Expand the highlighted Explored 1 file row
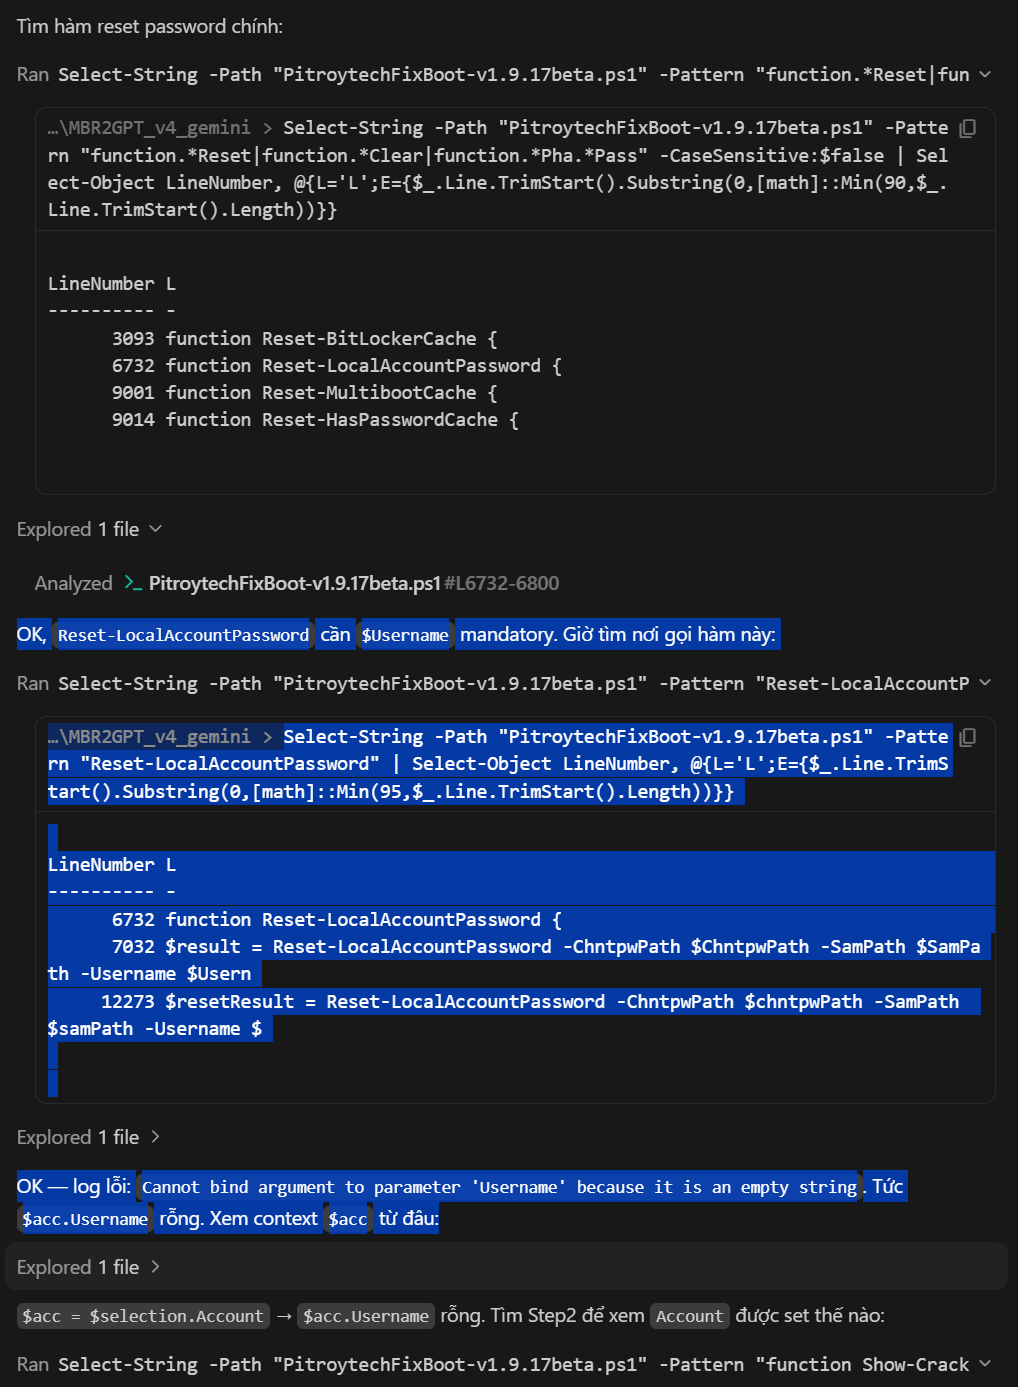1018x1387 pixels. [155, 1267]
